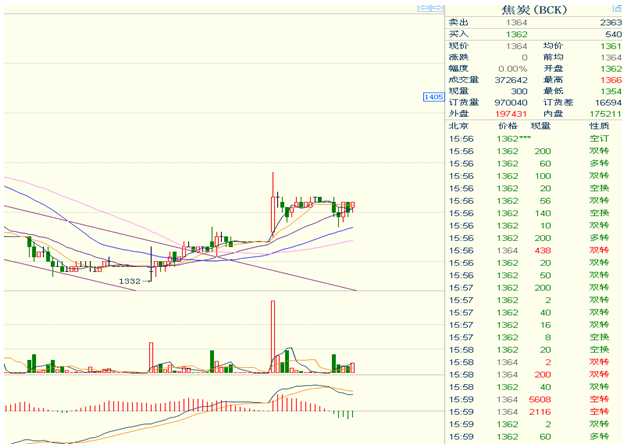The image size is (622, 445).
Task: Click the left arrow chart scroll icon
Action: point(424,8)
